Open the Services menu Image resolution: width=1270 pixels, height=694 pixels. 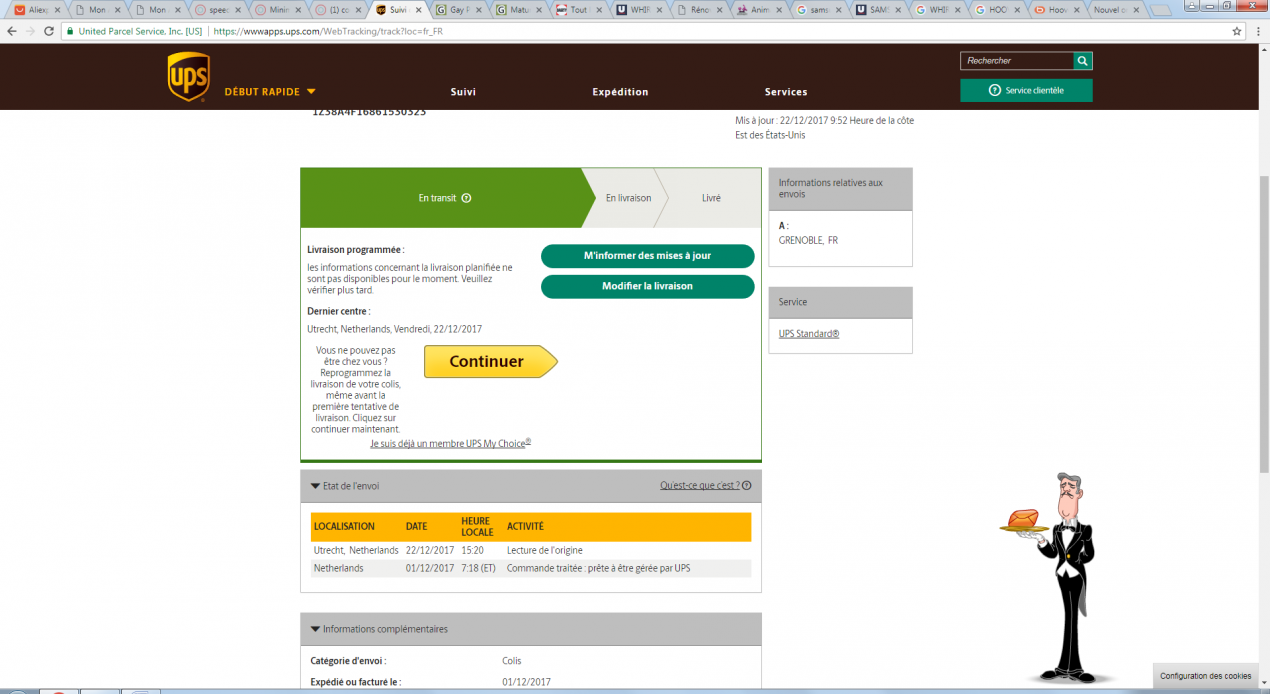(x=786, y=92)
